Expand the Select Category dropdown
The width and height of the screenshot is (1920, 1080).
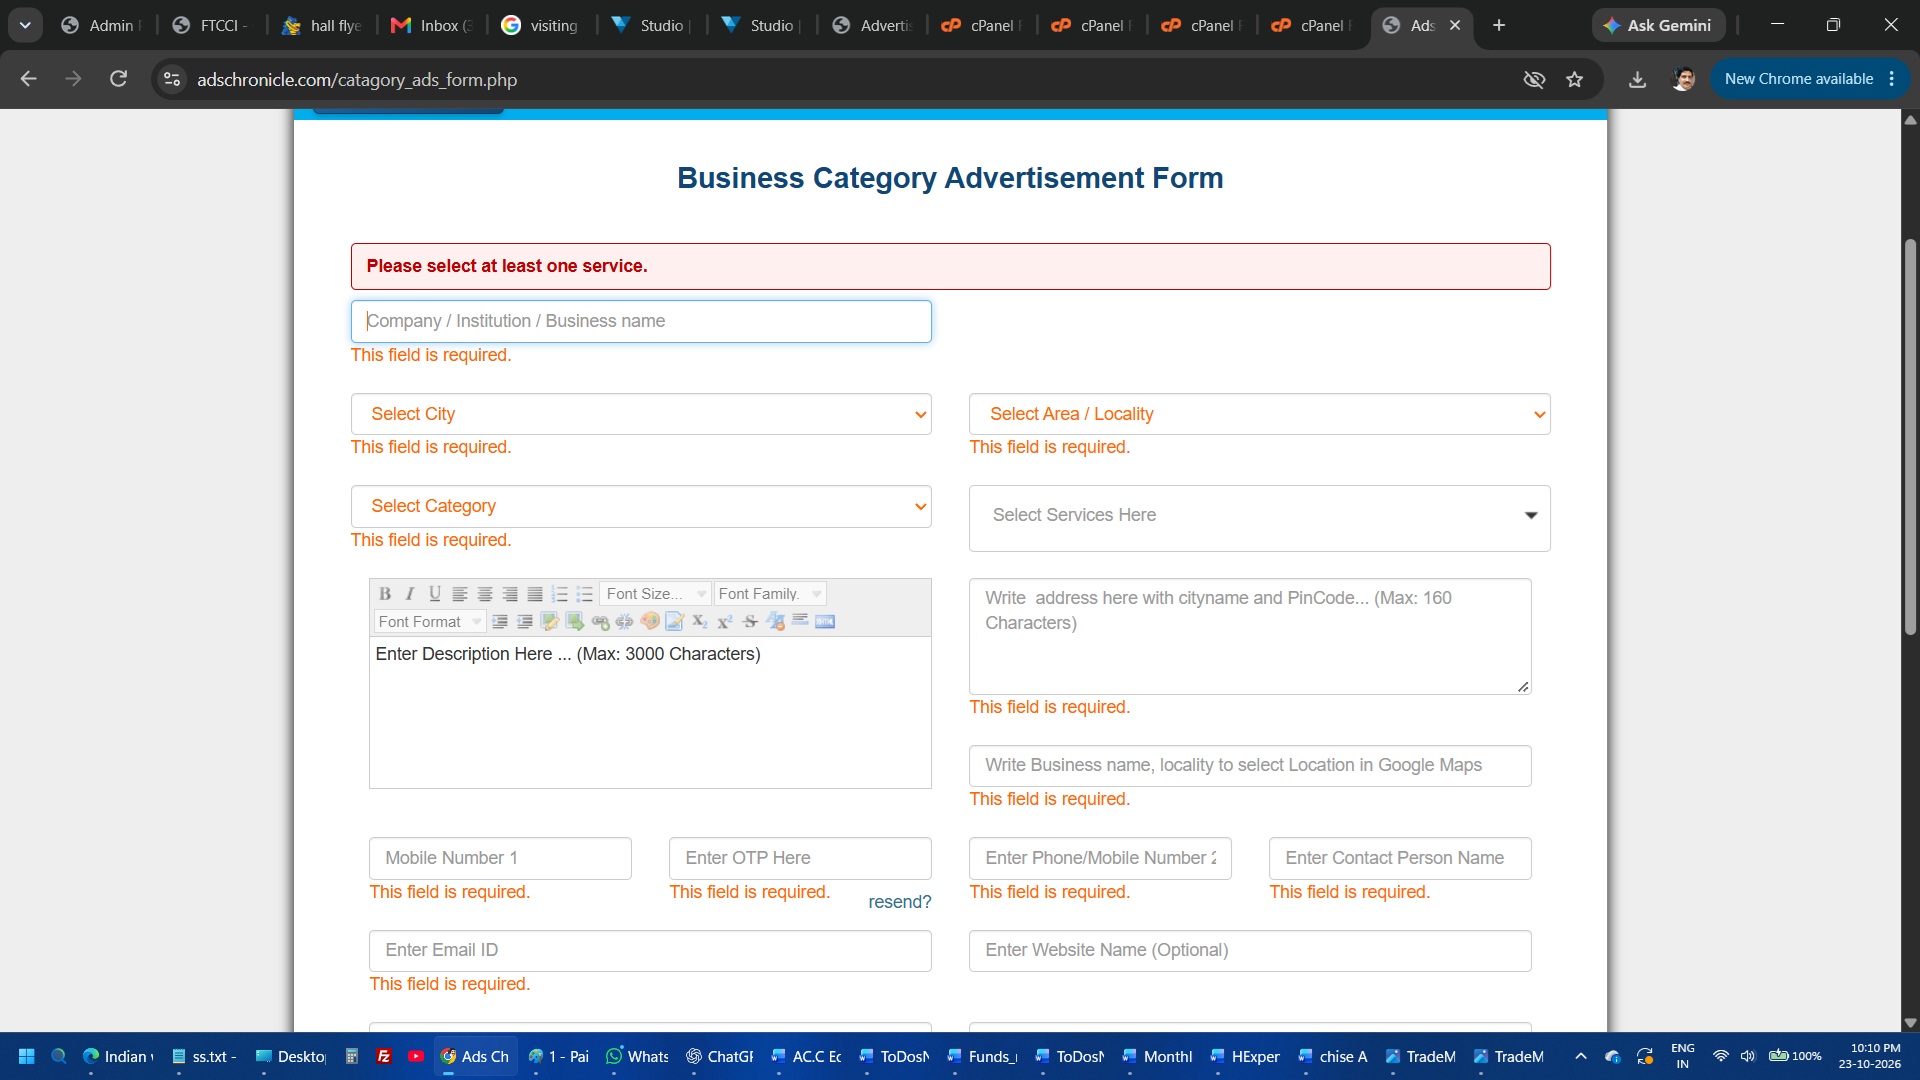click(641, 506)
